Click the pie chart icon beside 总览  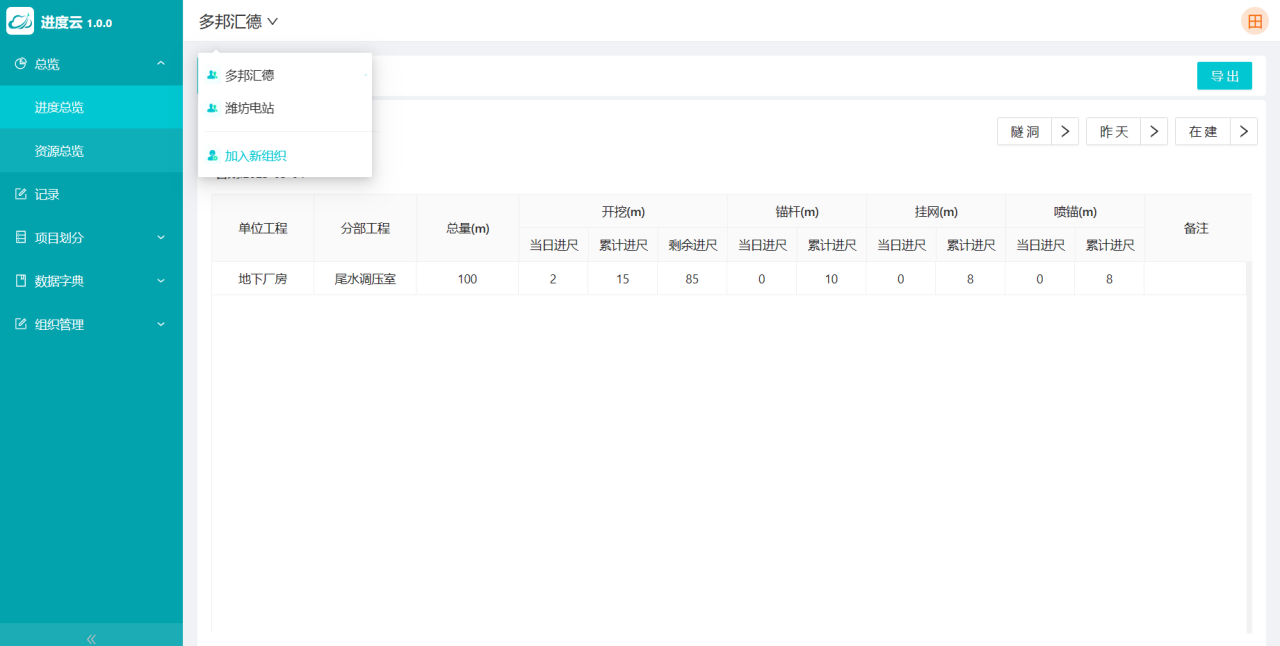click(20, 64)
